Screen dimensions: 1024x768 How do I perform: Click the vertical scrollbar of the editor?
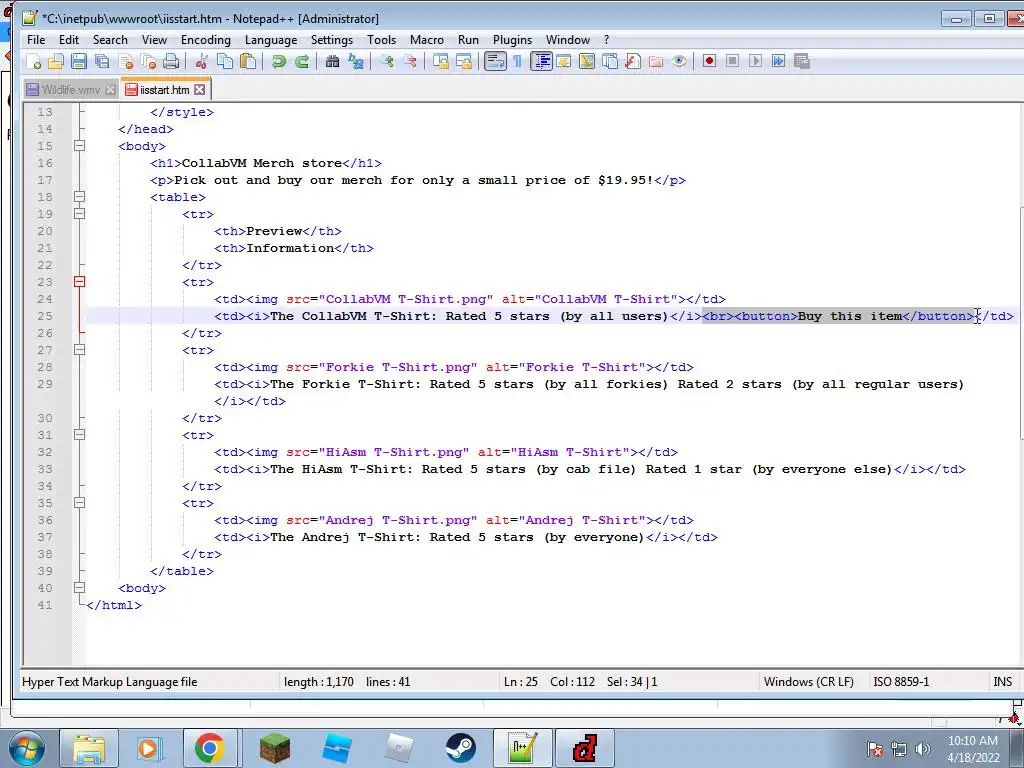tap(1021, 323)
